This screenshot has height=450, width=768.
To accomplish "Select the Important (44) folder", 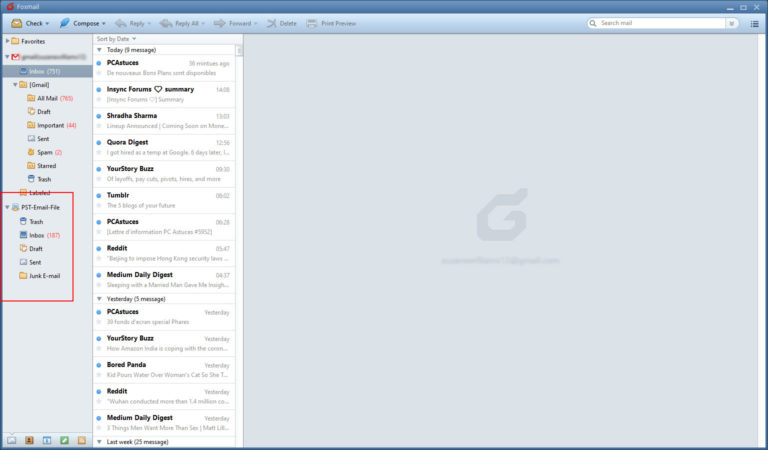I will tap(52, 125).
